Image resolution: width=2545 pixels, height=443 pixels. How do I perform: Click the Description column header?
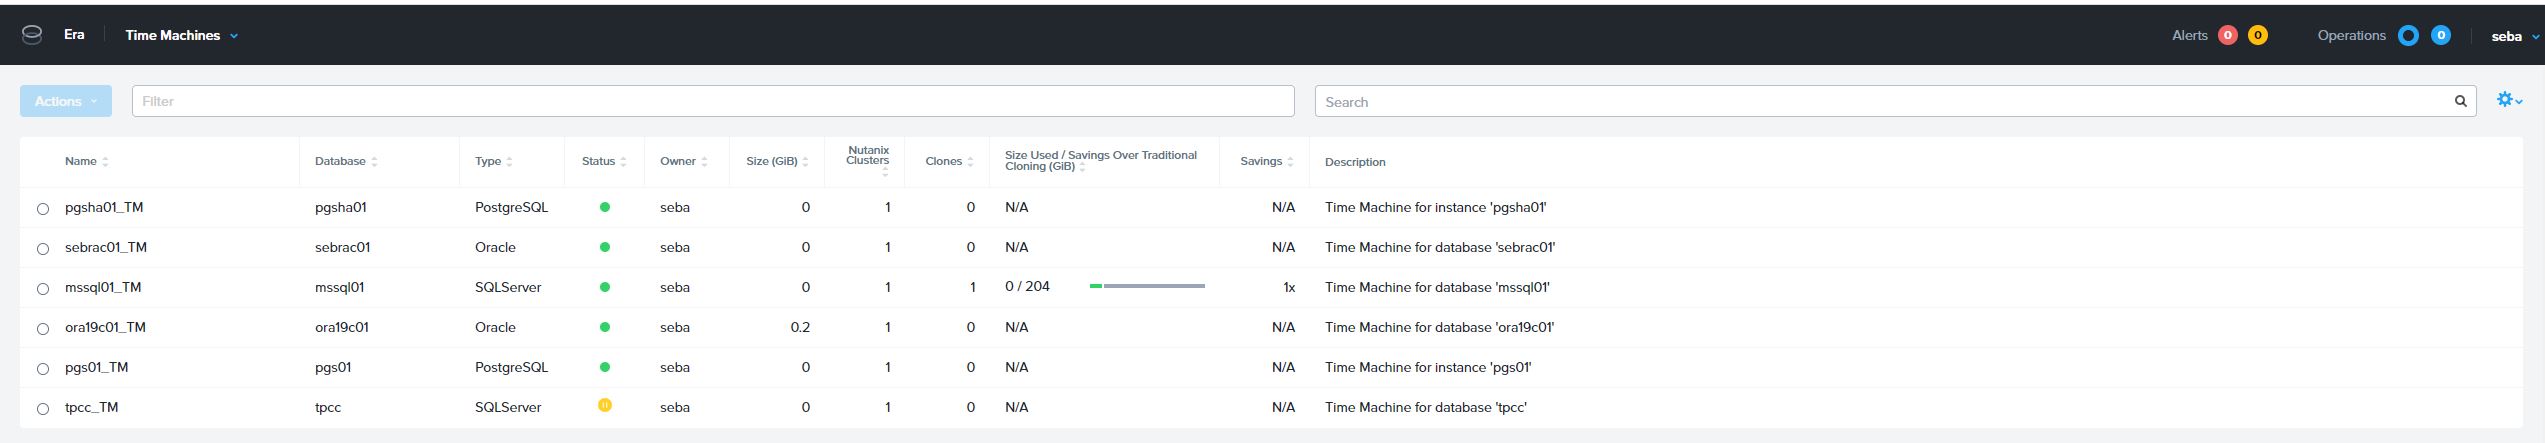pos(1355,162)
